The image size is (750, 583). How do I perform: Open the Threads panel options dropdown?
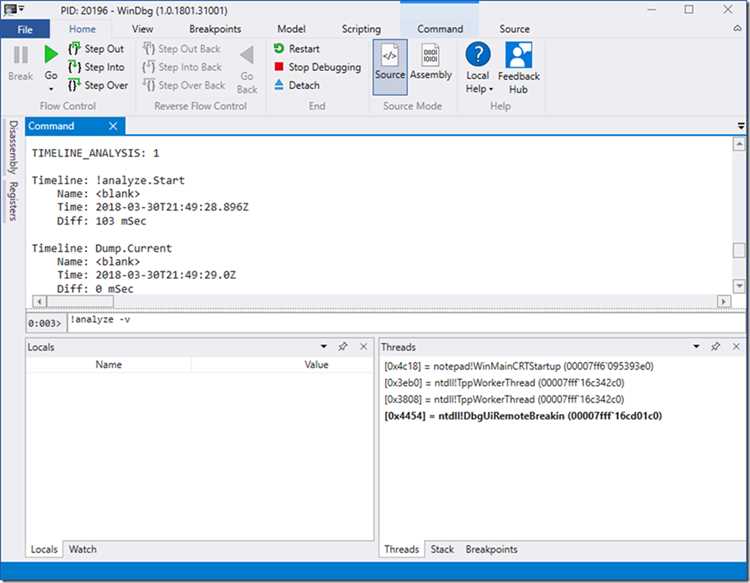pos(696,347)
